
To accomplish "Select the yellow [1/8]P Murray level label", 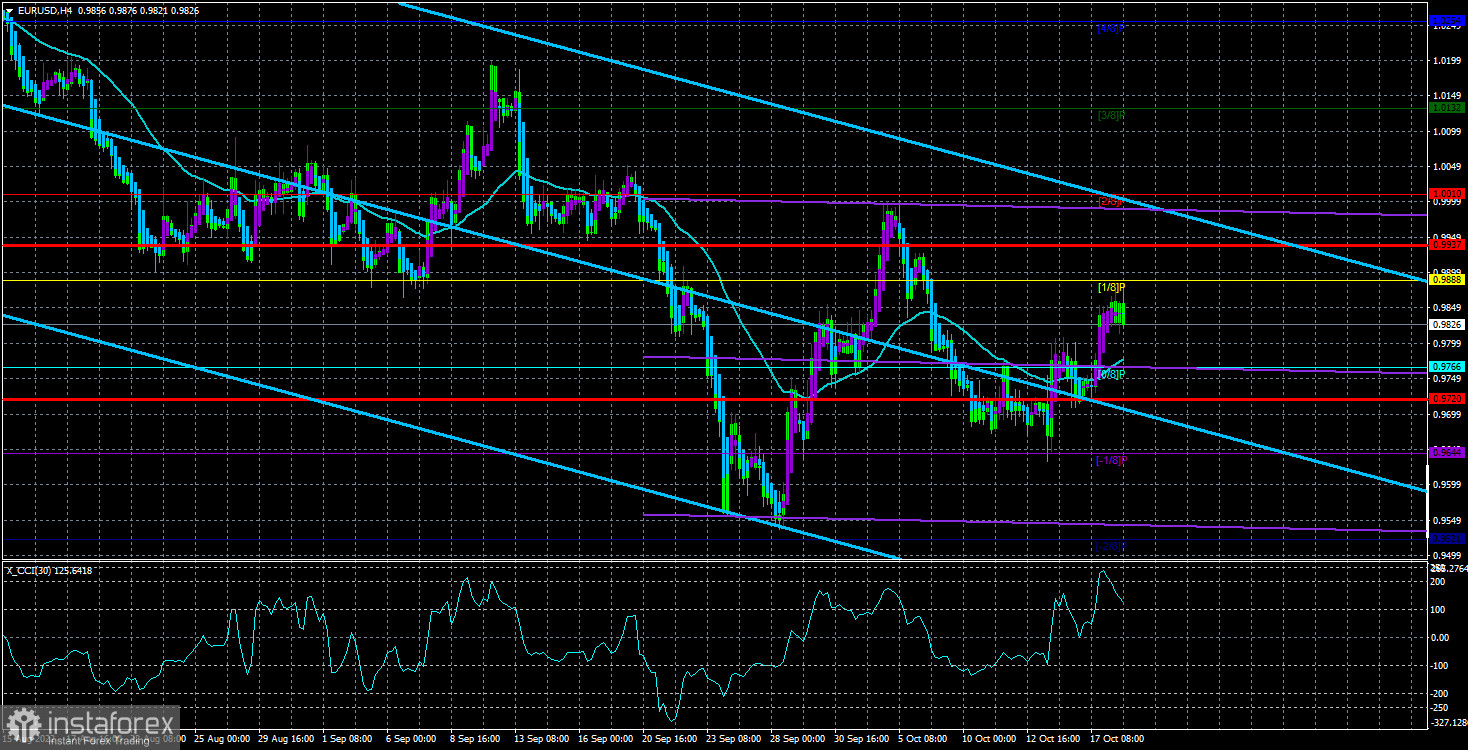I will pos(1111,288).
